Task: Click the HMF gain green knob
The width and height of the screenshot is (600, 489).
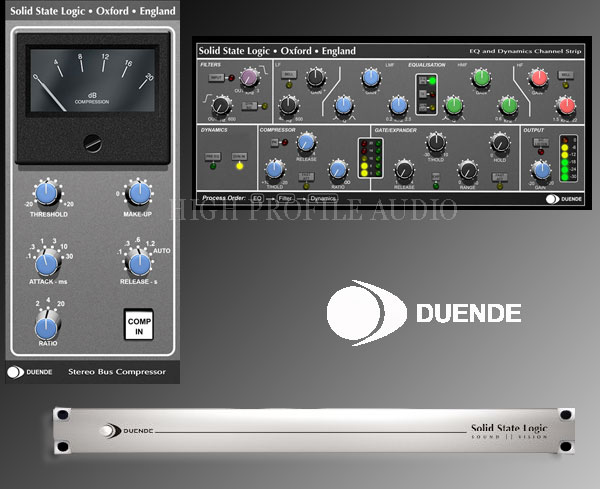Action: pos(481,78)
